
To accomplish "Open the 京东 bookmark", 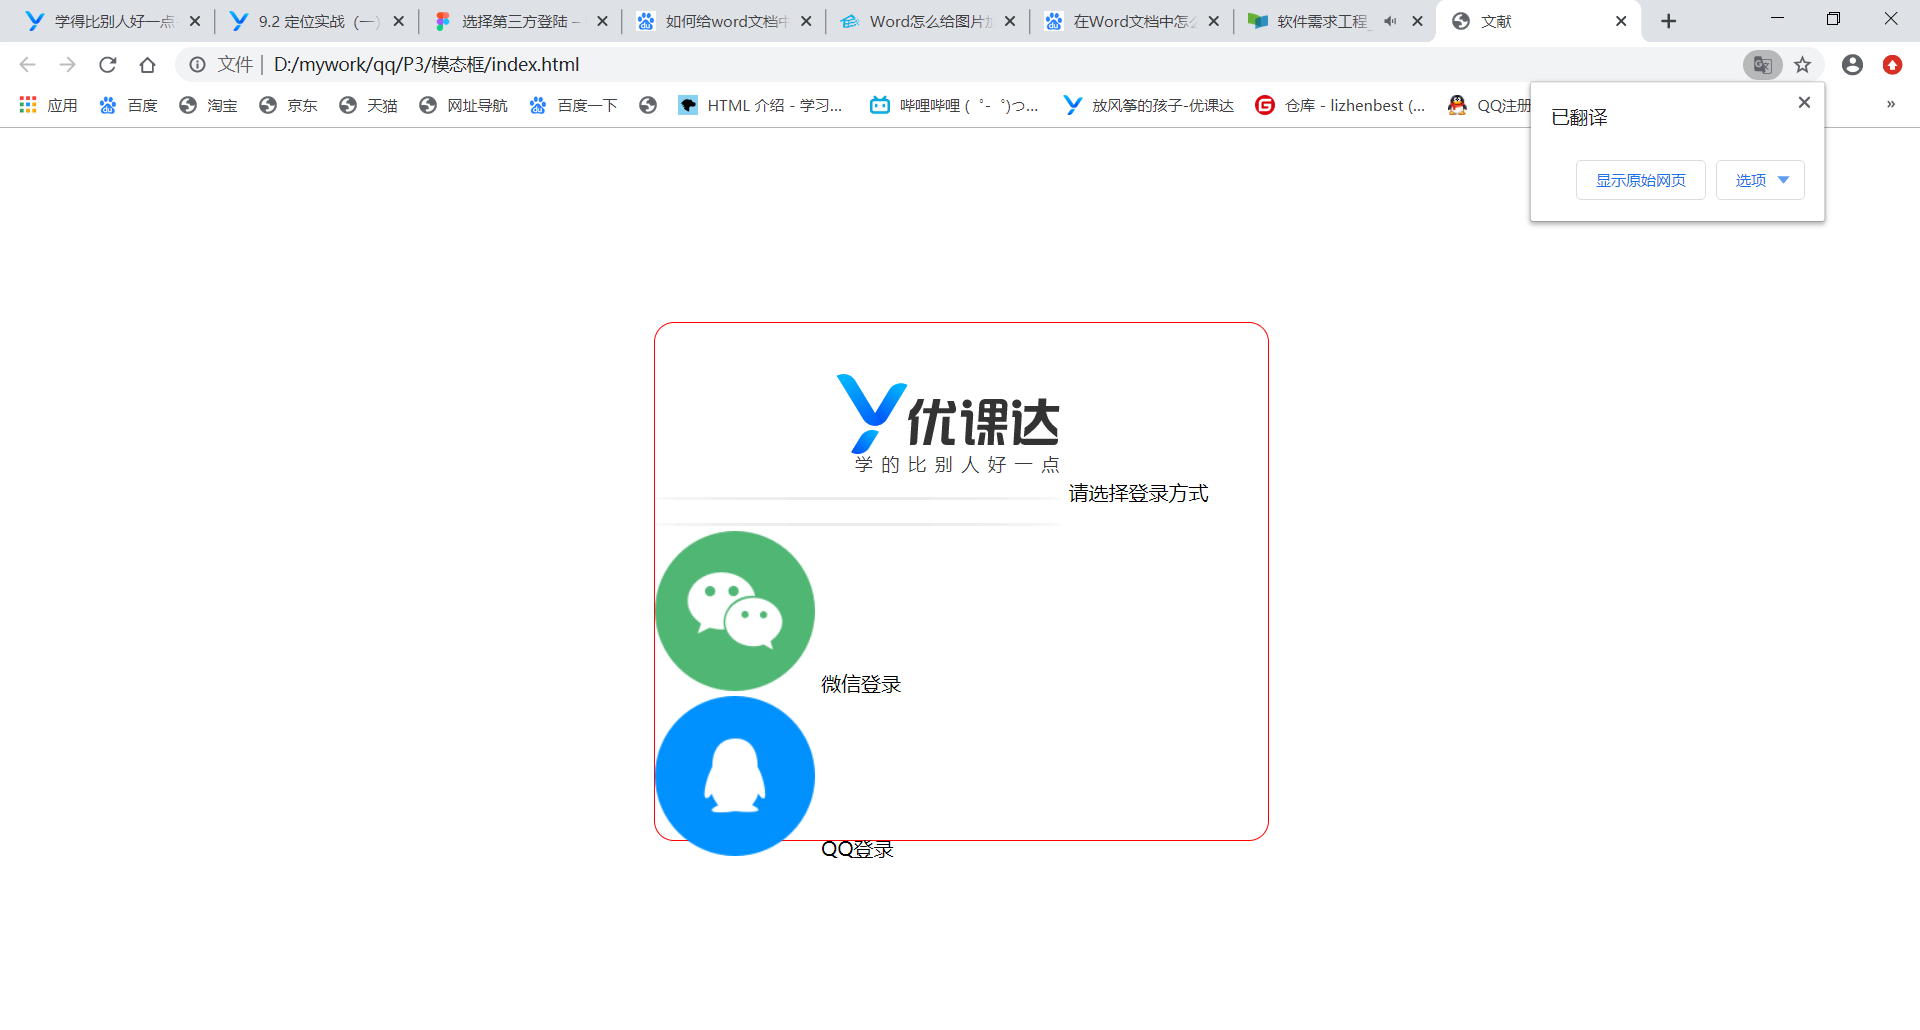I will (x=288, y=105).
